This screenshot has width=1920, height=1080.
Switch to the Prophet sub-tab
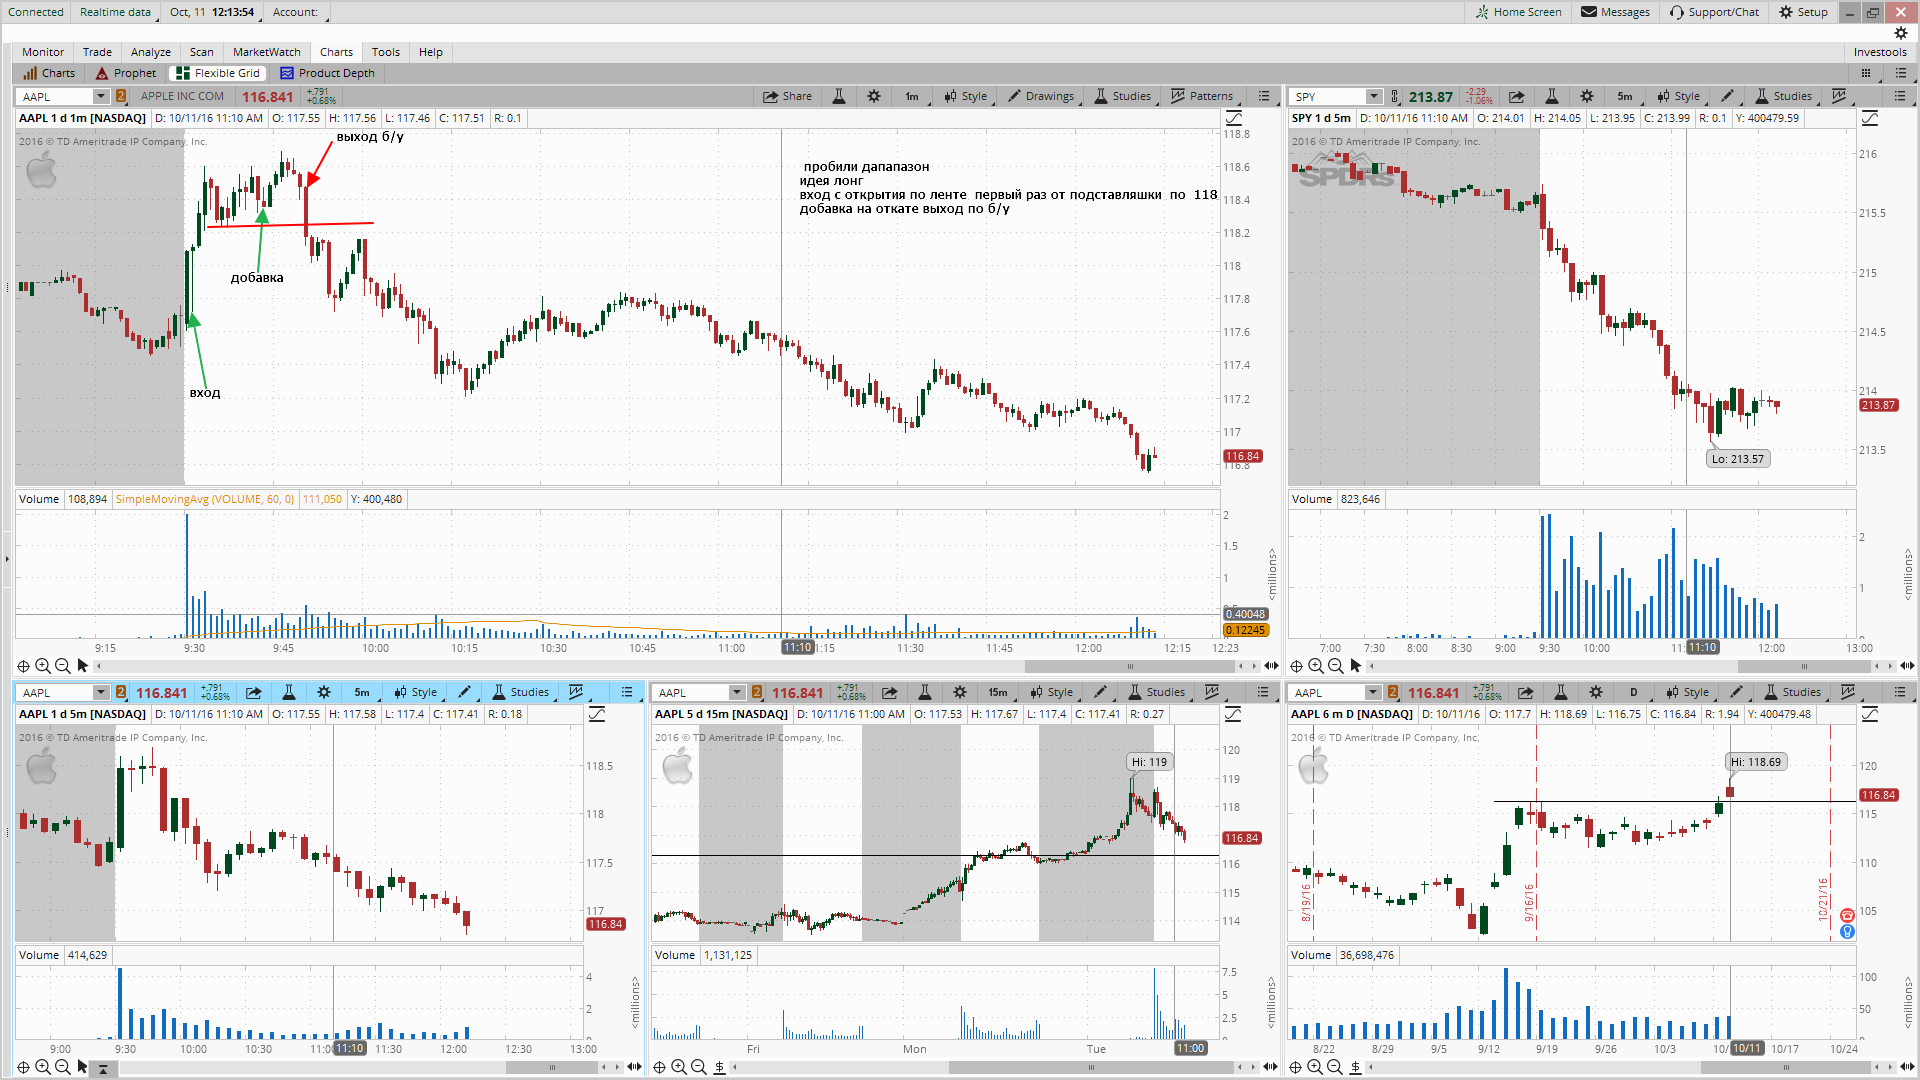[x=126, y=73]
